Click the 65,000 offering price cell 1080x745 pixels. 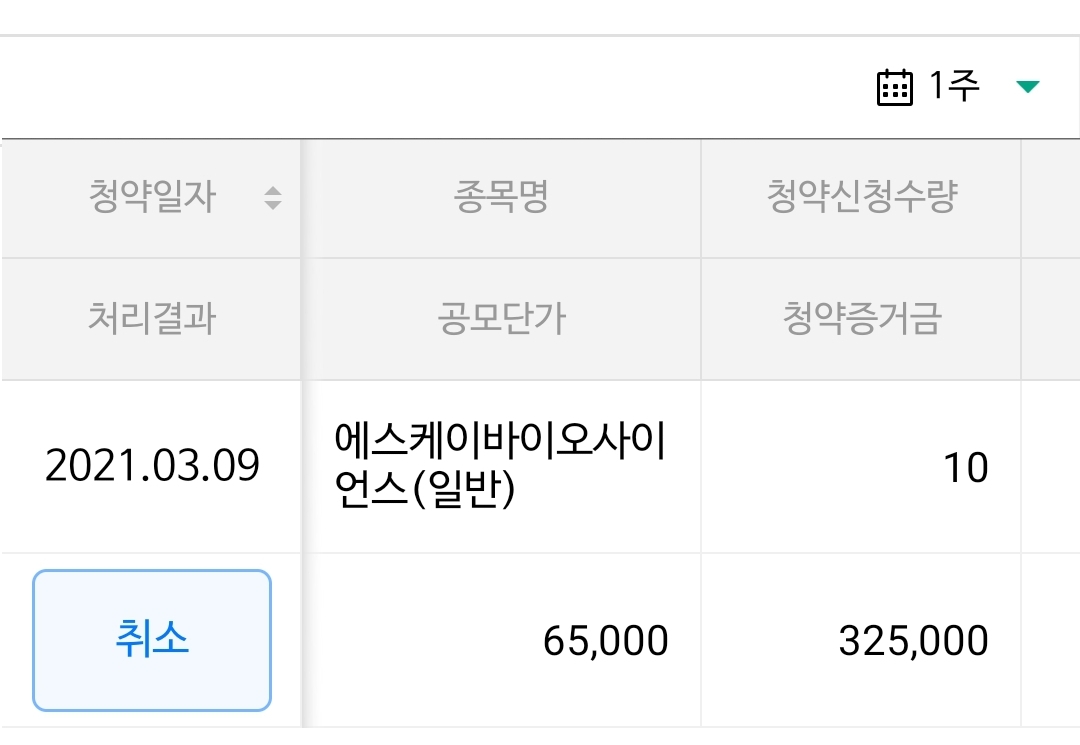pos(605,641)
